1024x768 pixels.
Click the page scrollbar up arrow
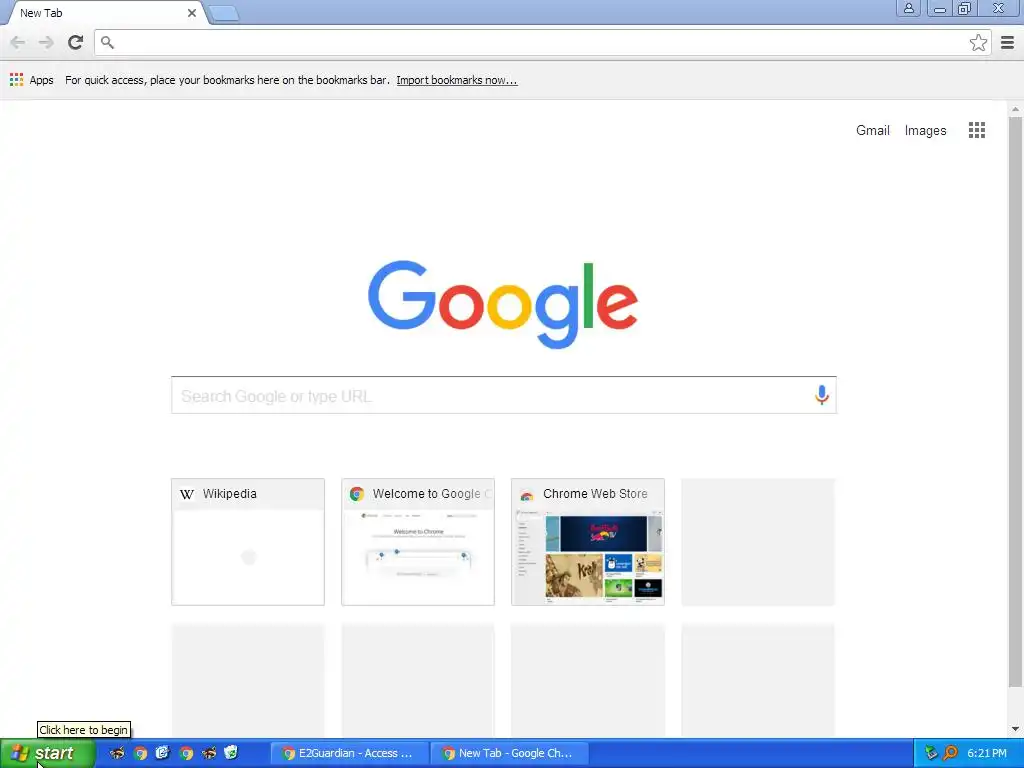1015,109
